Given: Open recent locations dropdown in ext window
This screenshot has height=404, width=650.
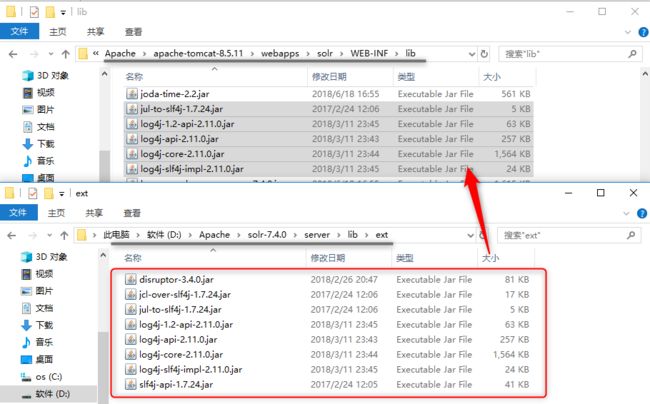Looking at the screenshot, I should tap(49, 236).
